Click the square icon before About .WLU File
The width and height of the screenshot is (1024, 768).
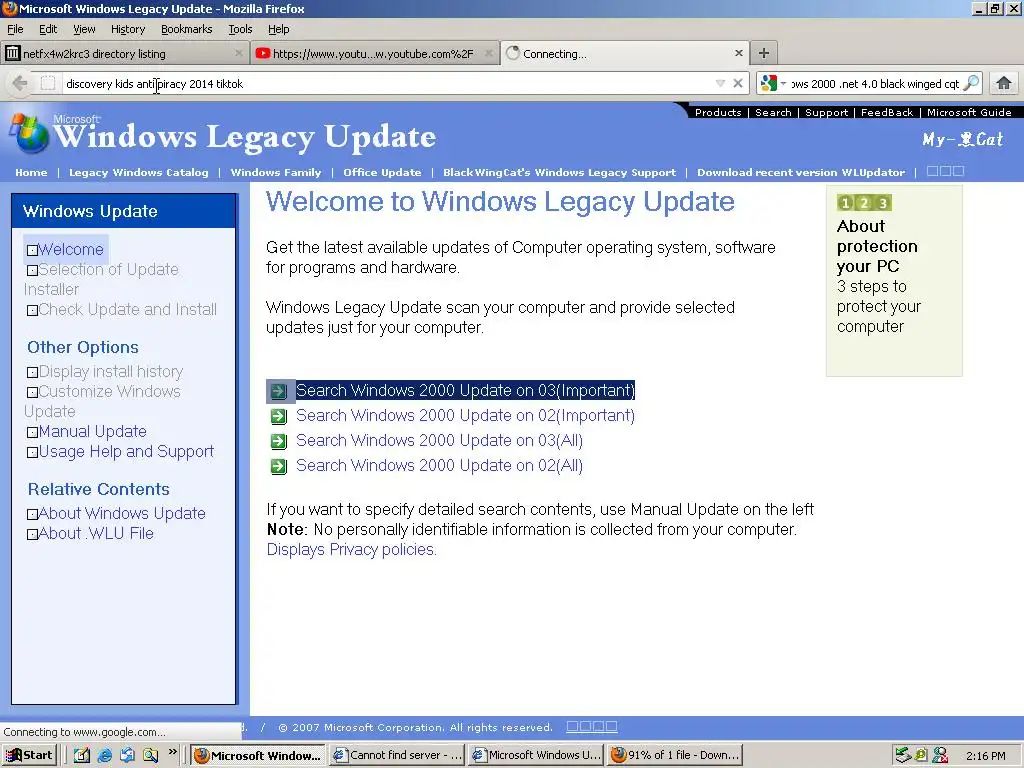[32, 534]
